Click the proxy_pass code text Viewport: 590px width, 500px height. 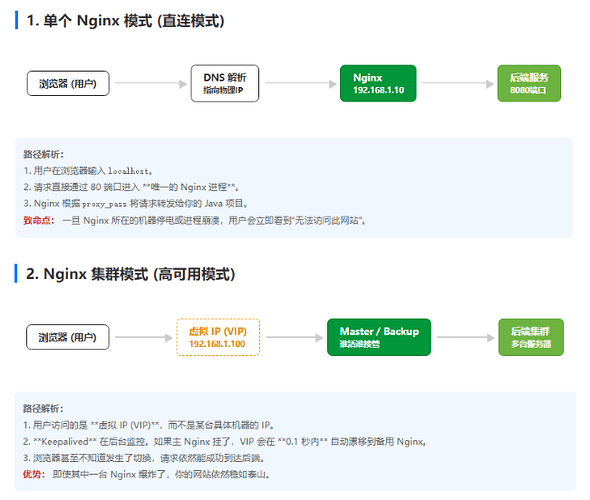pyautogui.click(x=104, y=204)
